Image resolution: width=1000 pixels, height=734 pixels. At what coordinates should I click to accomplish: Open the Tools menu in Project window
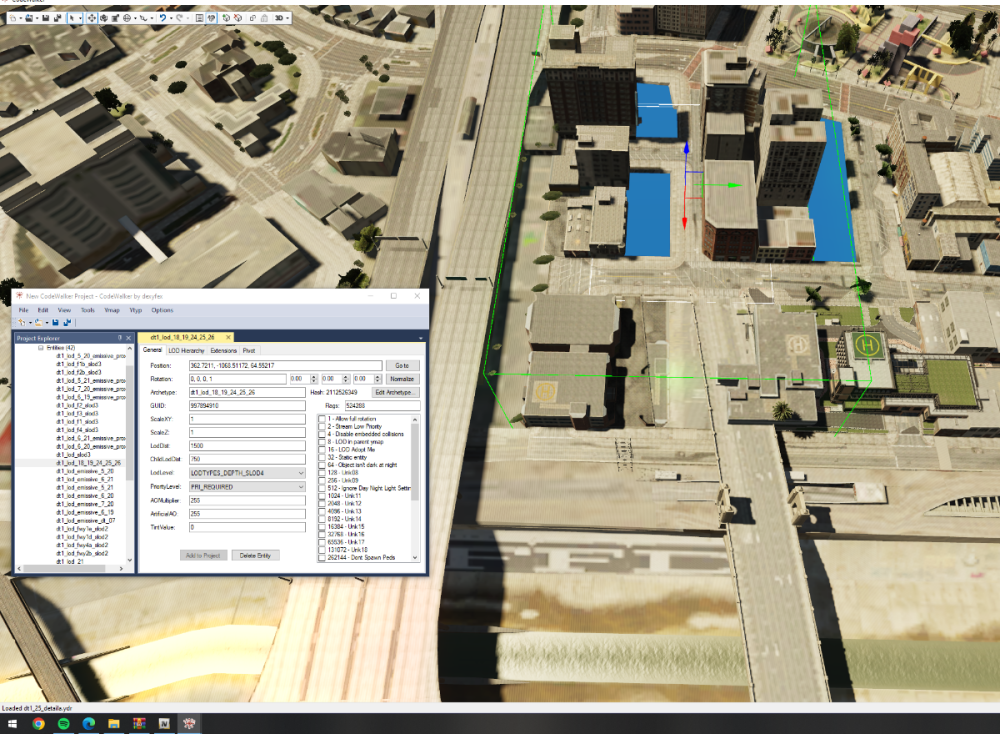pos(87,311)
